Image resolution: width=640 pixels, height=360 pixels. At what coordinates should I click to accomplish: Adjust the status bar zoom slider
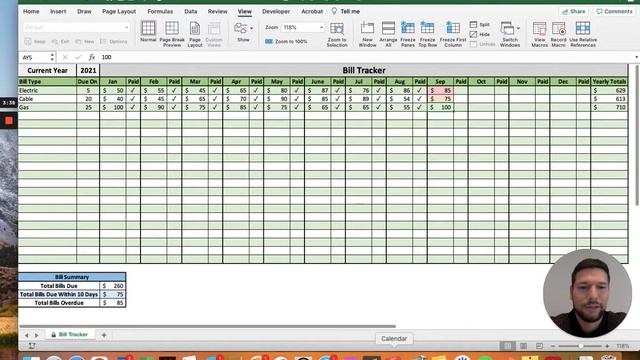[x=580, y=346]
